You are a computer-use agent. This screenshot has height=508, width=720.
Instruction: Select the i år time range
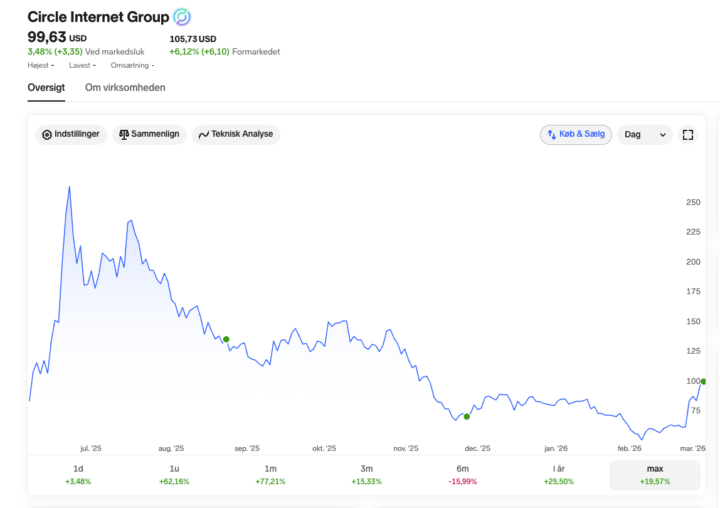[x=558, y=474]
